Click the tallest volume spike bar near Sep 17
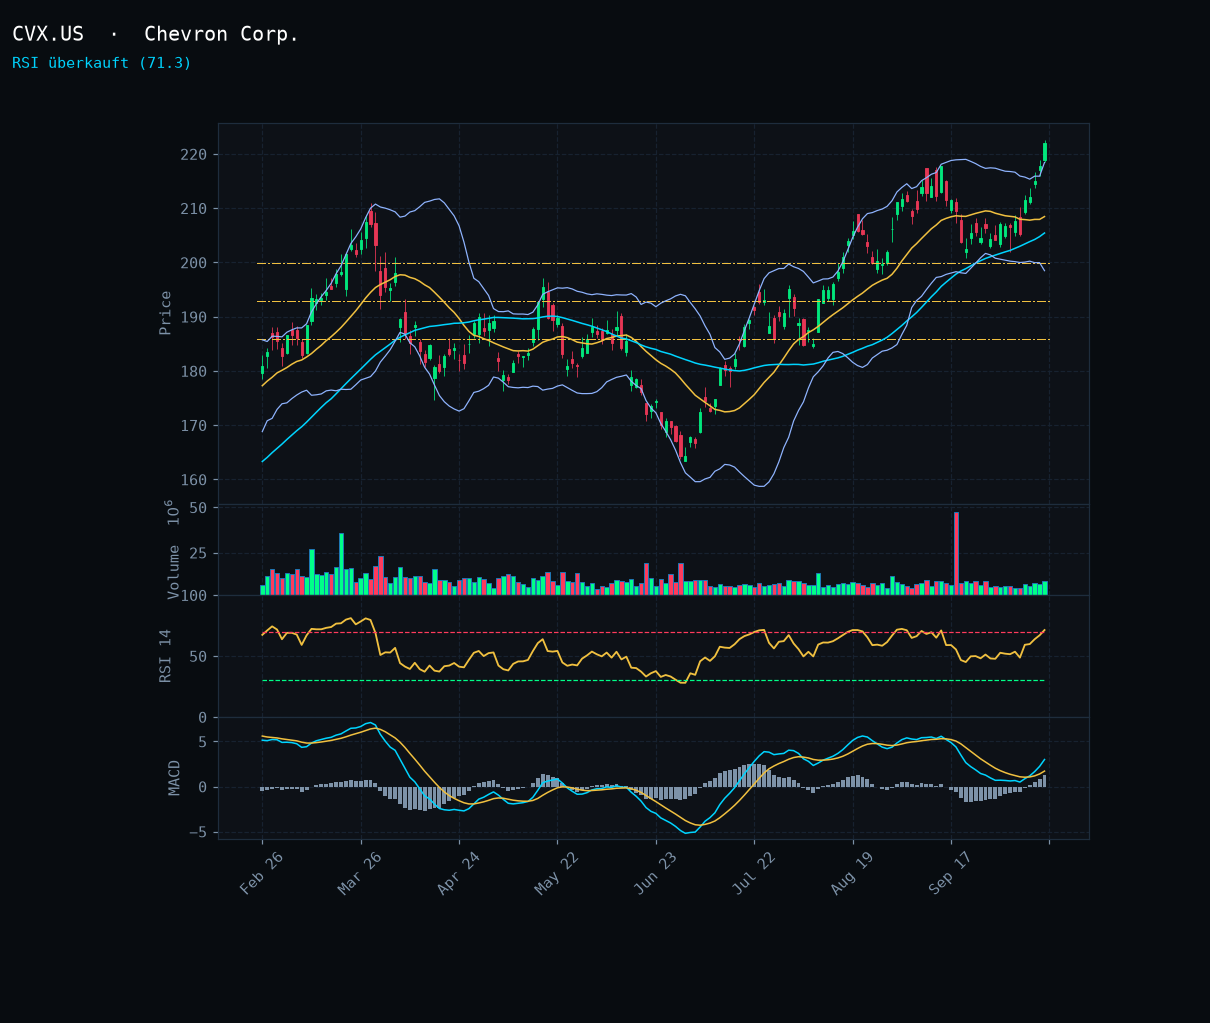 956,554
